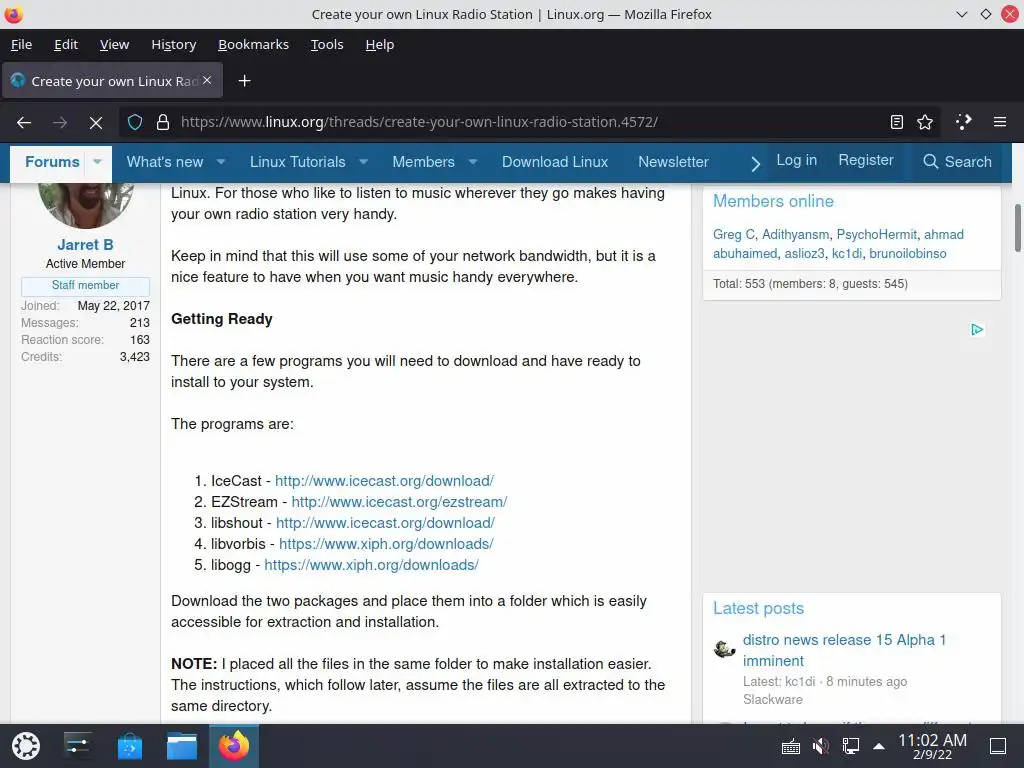Show hidden system tray icons

[x=879, y=746]
